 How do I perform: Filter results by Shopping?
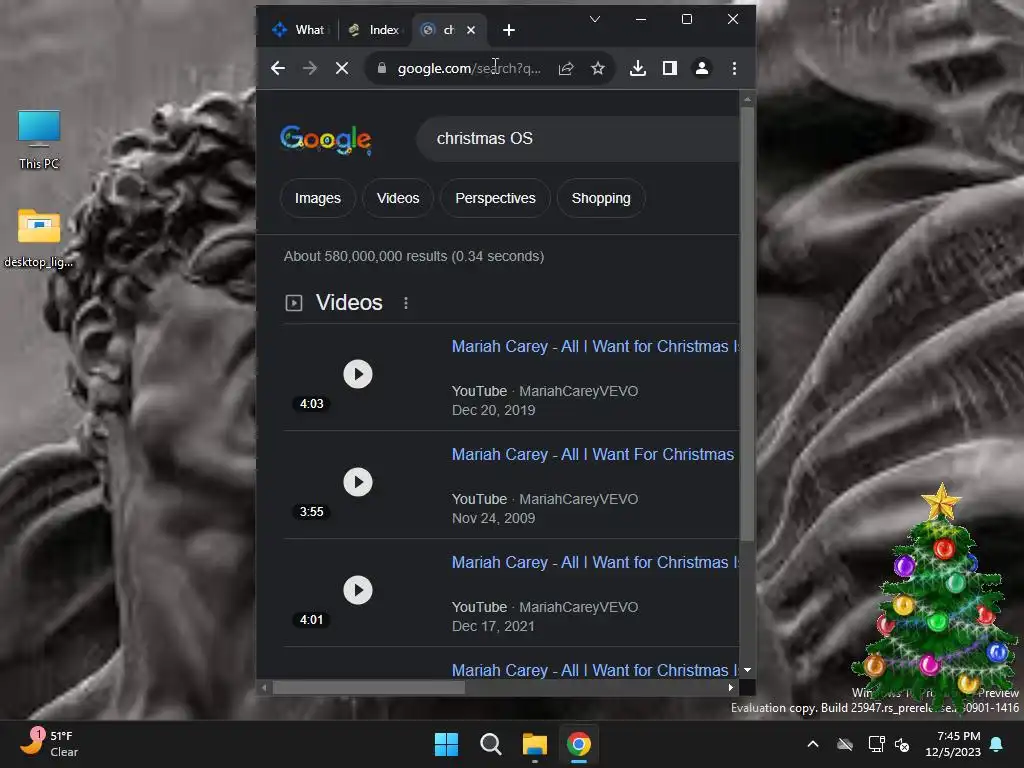click(601, 198)
